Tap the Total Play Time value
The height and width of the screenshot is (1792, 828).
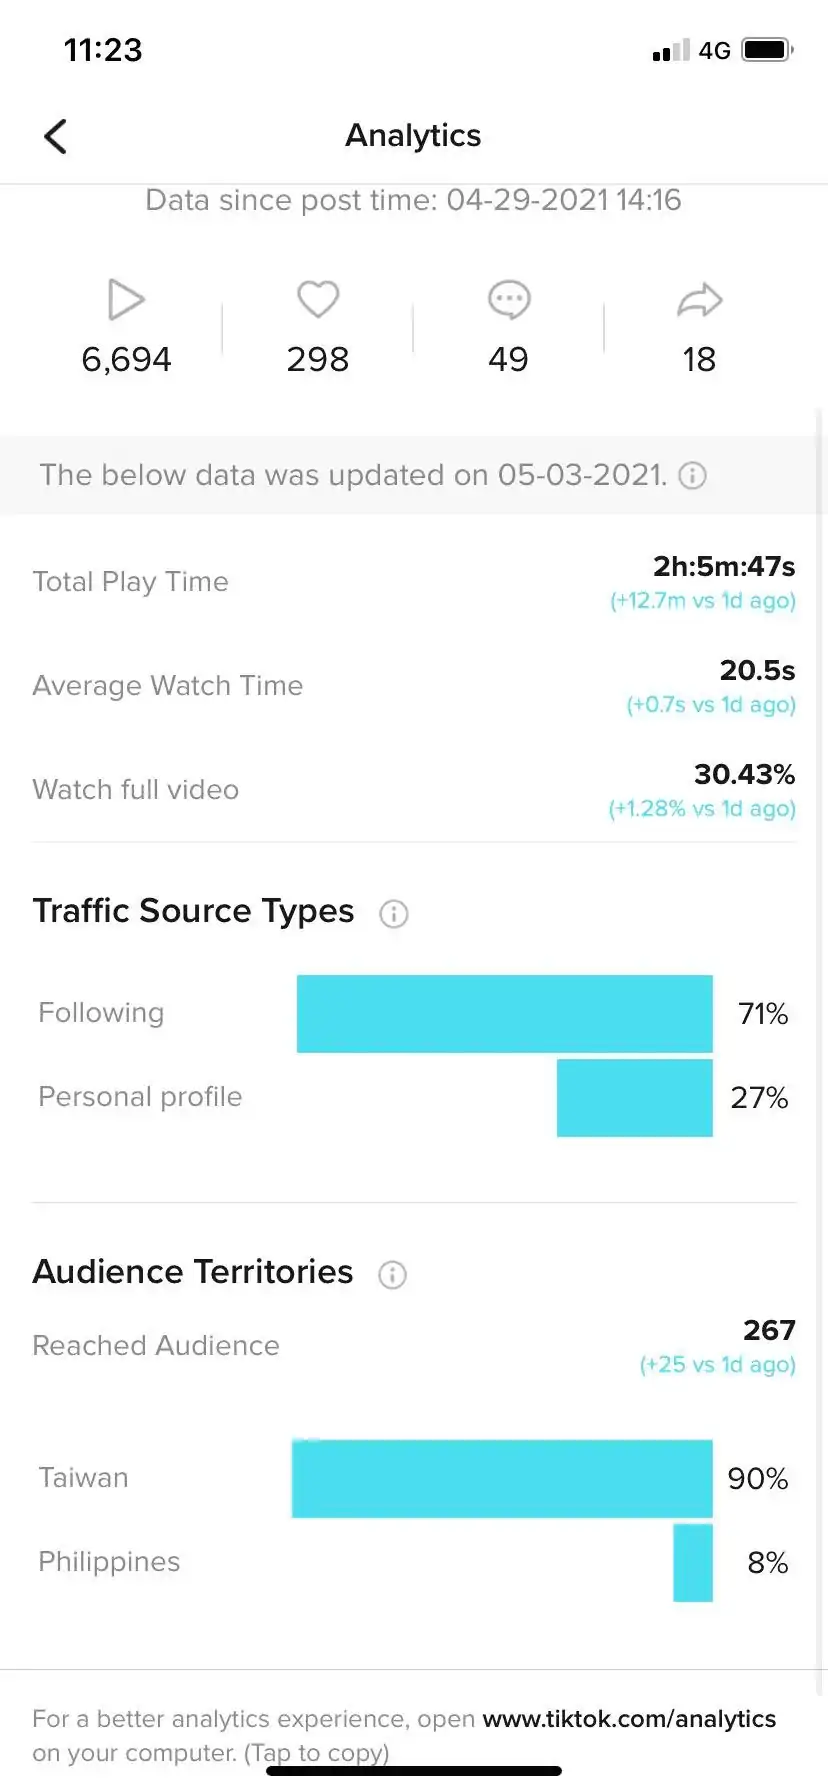723,566
